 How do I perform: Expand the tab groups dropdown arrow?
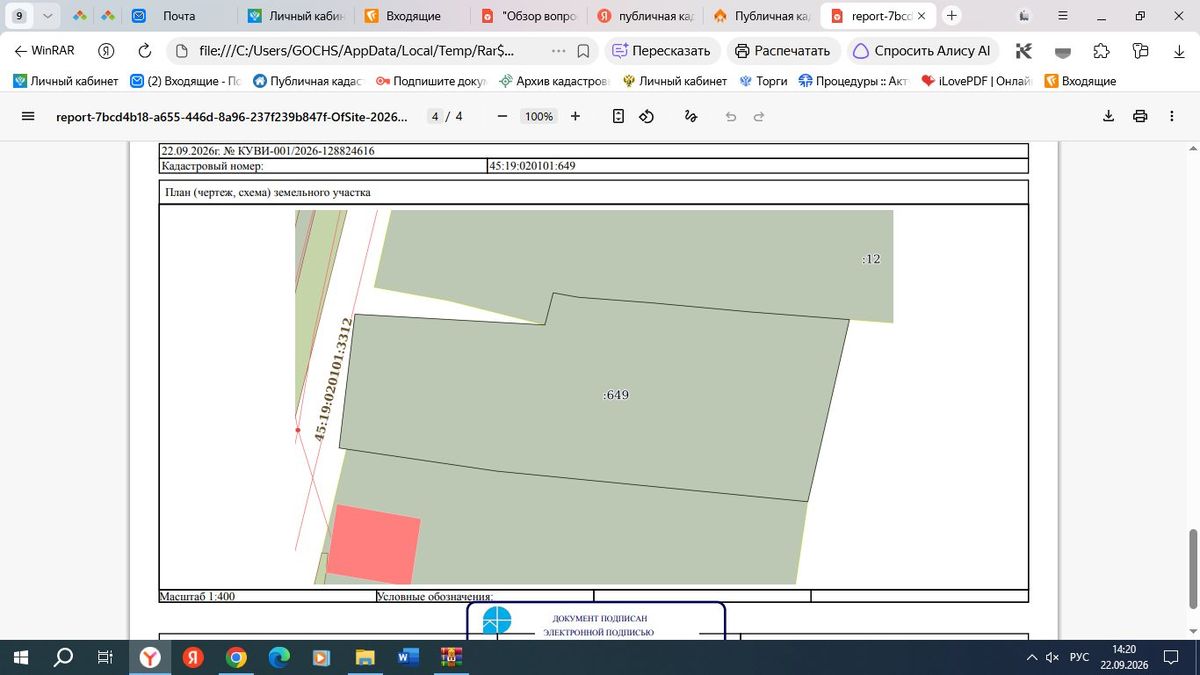(46, 16)
